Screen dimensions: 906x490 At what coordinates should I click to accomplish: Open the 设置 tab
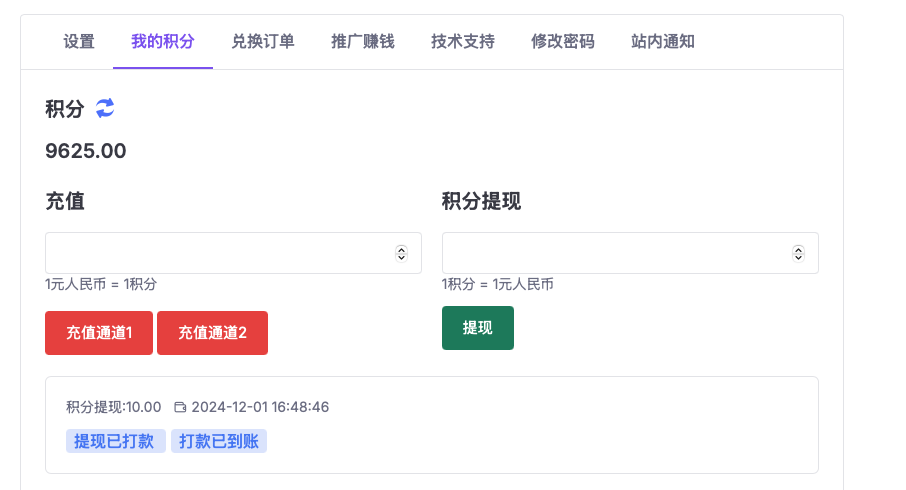coord(79,42)
